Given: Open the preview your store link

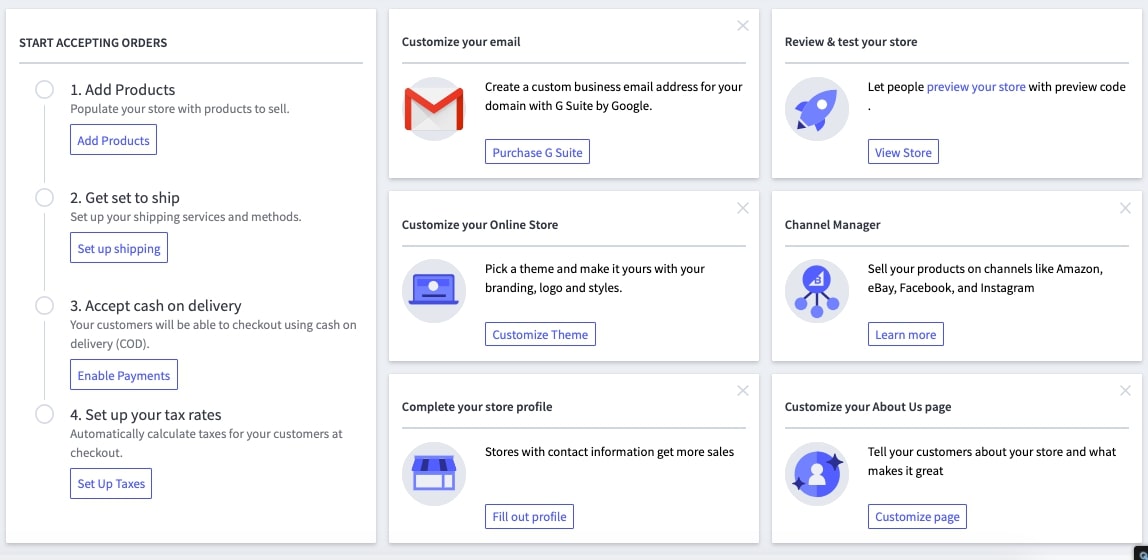Looking at the screenshot, I should point(976,87).
